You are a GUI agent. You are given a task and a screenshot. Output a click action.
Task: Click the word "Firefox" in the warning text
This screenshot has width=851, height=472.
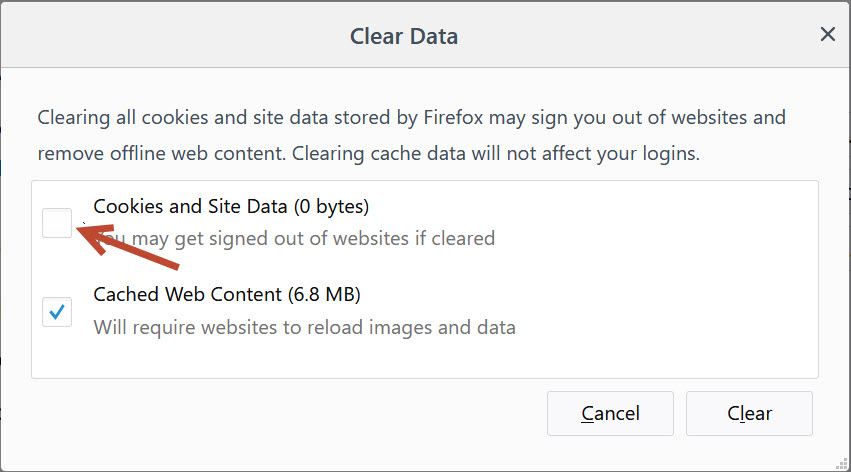click(x=453, y=118)
